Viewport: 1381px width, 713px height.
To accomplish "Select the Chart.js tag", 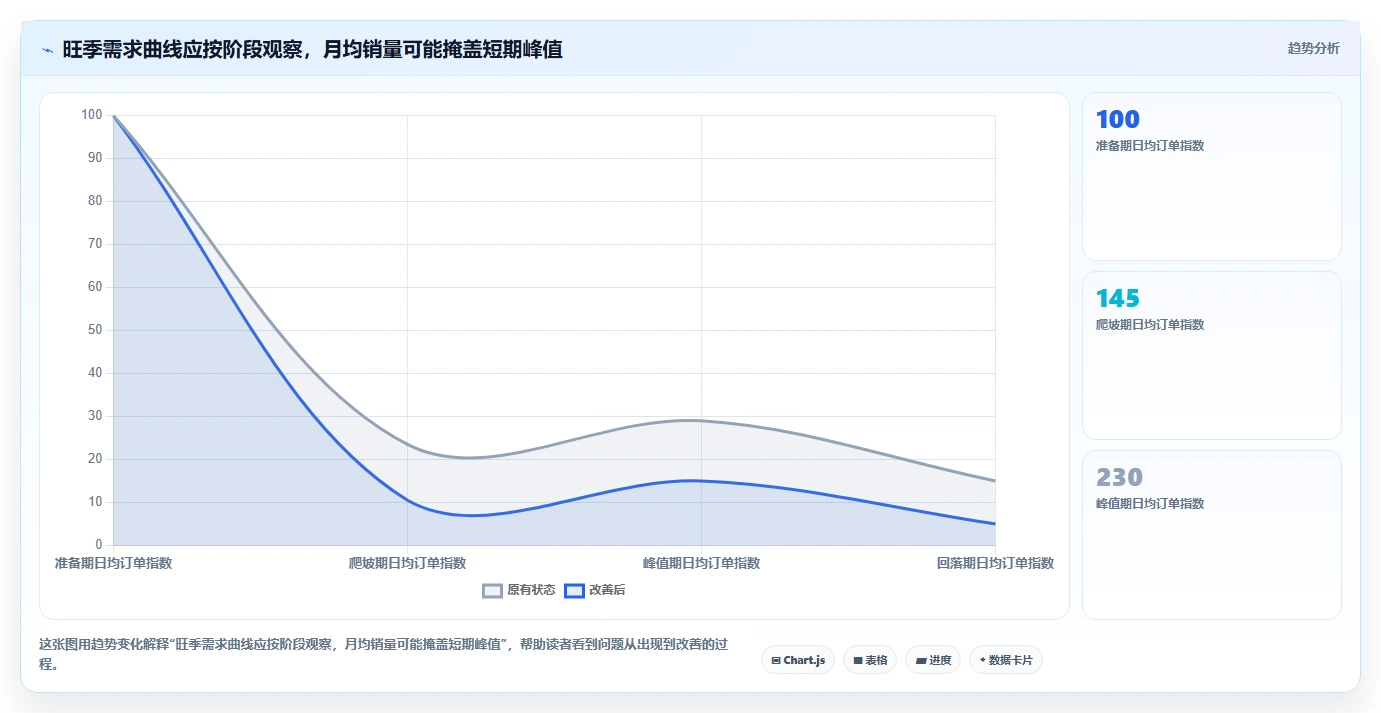I will coord(798,660).
